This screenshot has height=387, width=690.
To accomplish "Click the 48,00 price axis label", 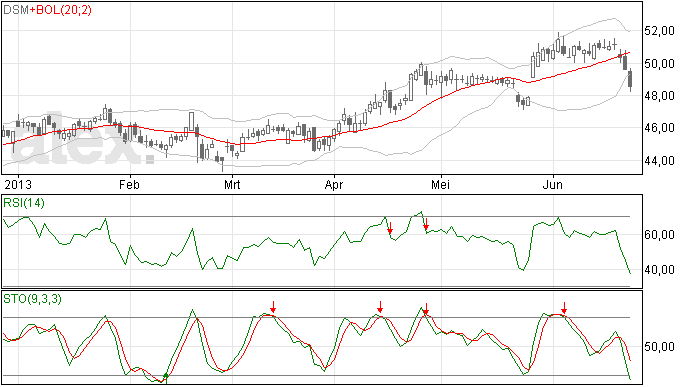I will (x=659, y=96).
